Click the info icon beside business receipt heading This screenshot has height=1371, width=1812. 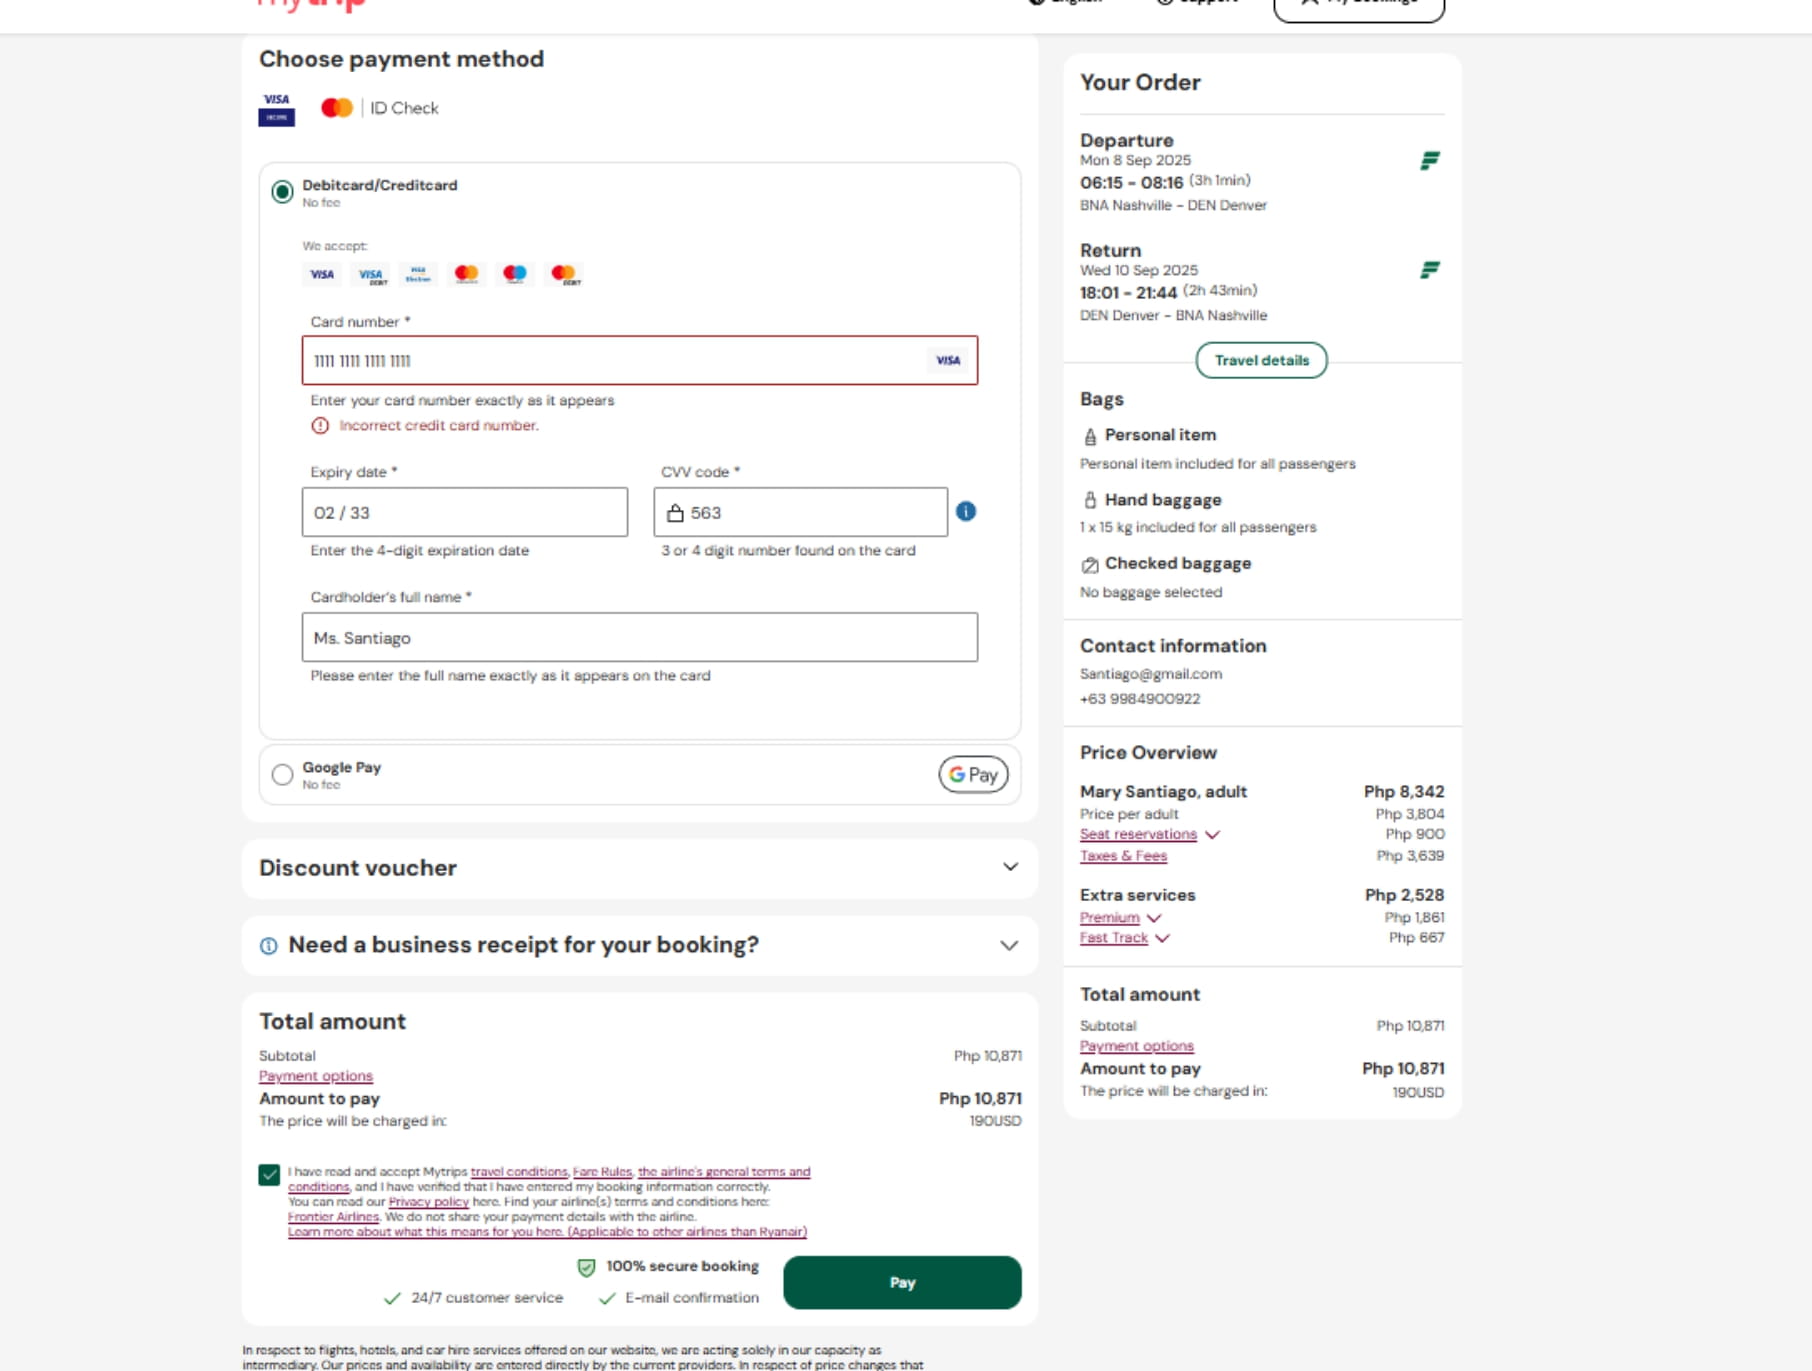pyautogui.click(x=268, y=946)
